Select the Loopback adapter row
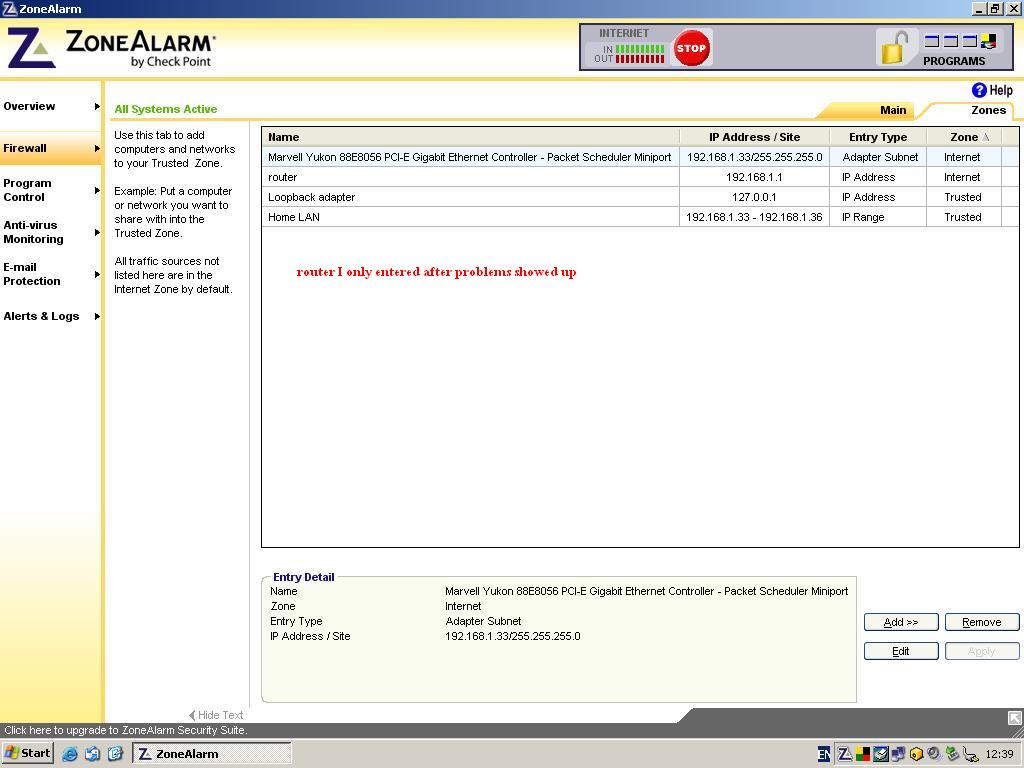Screen dimensions: 1024x768 point(640,197)
